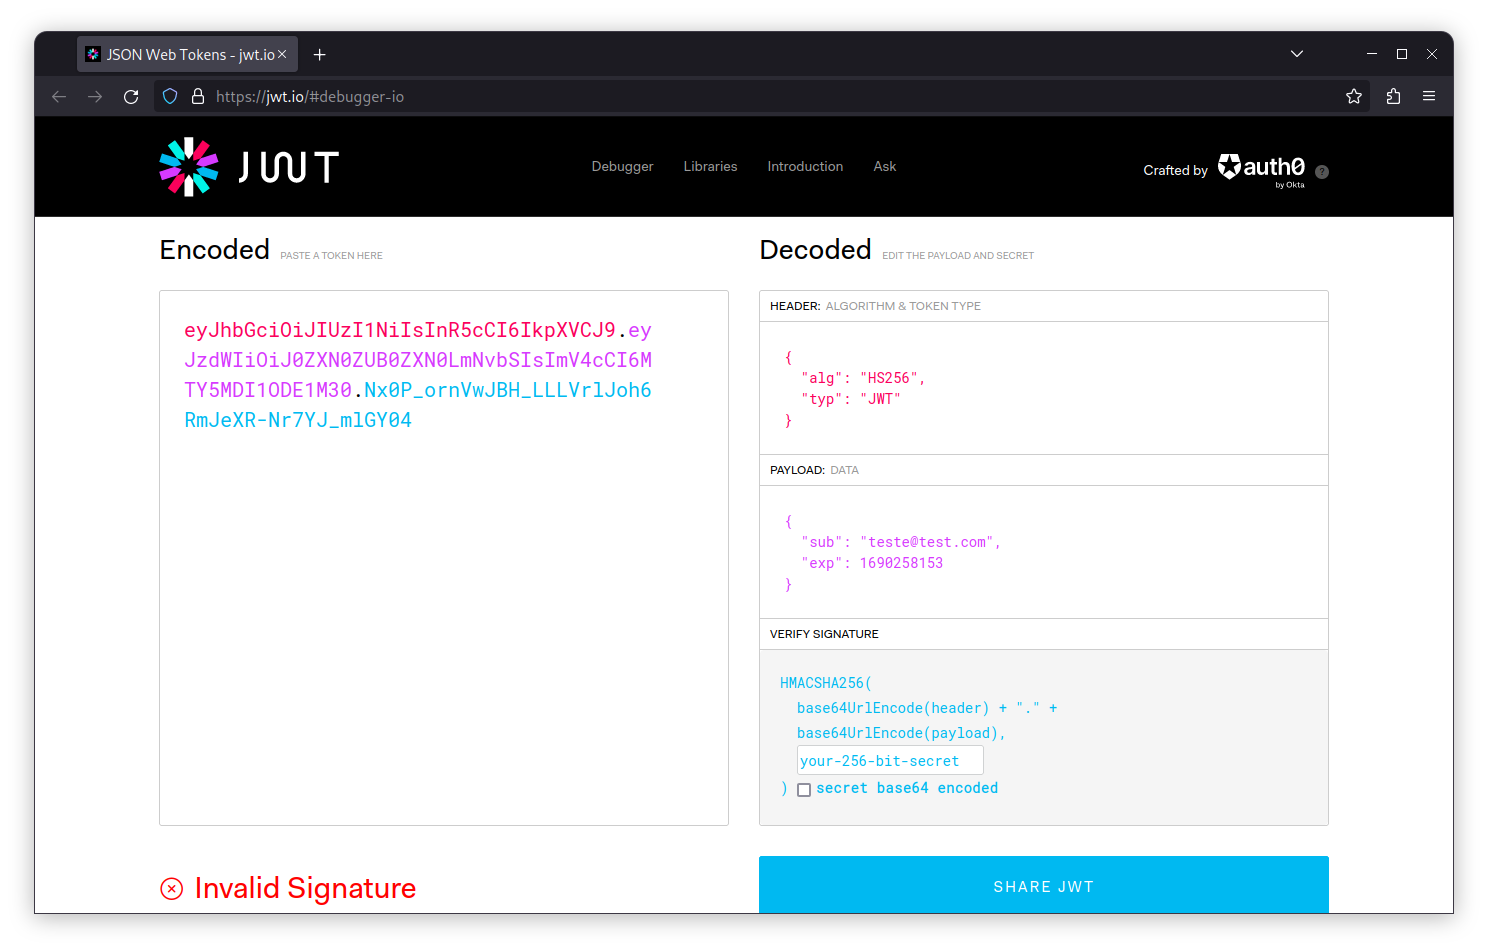Click the tracking protection shield icon
This screenshot has height=951, width=1488.
[170, 97]
